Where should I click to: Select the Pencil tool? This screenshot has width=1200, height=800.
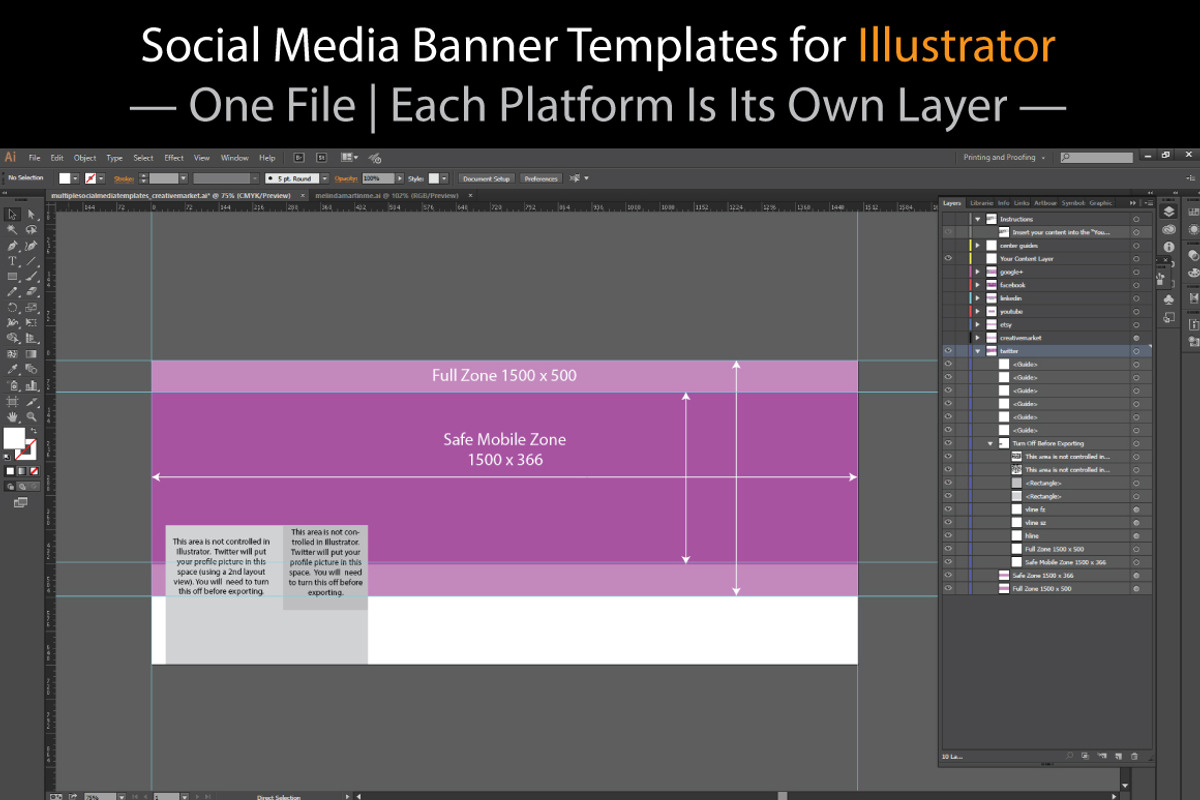[12, 291]
